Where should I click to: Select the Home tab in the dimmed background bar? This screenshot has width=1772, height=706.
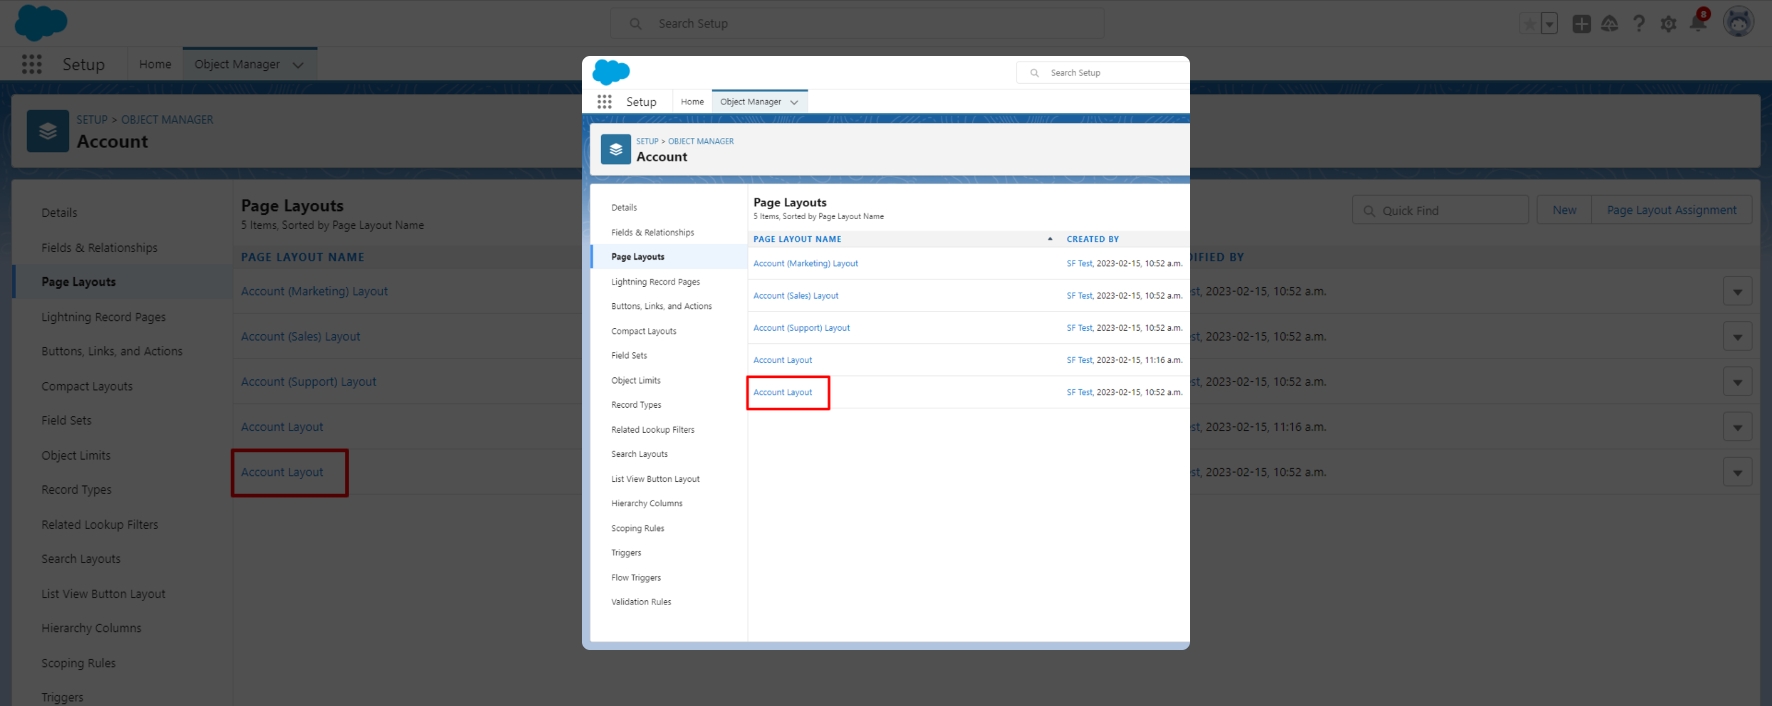155,64
